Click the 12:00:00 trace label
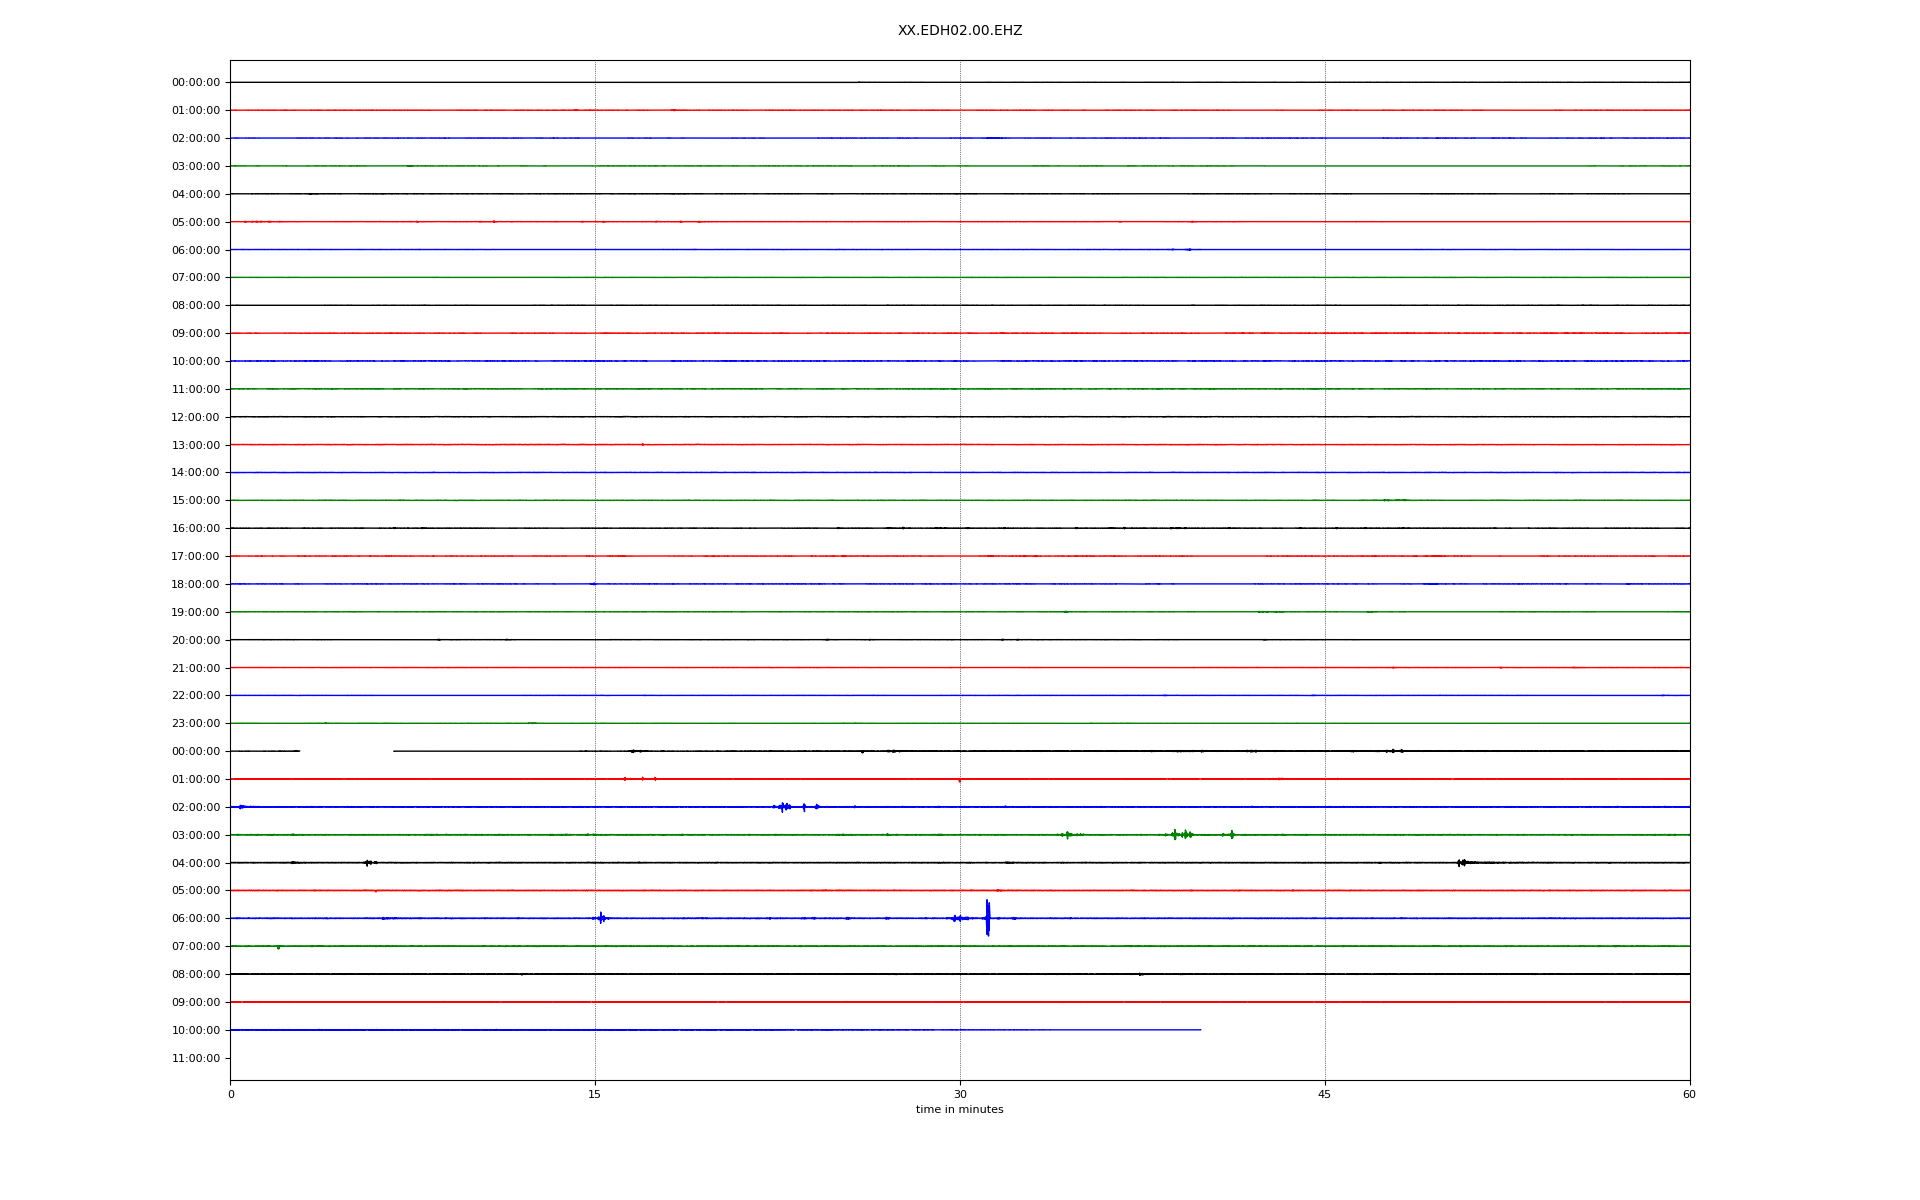 [x=195, y=417]
